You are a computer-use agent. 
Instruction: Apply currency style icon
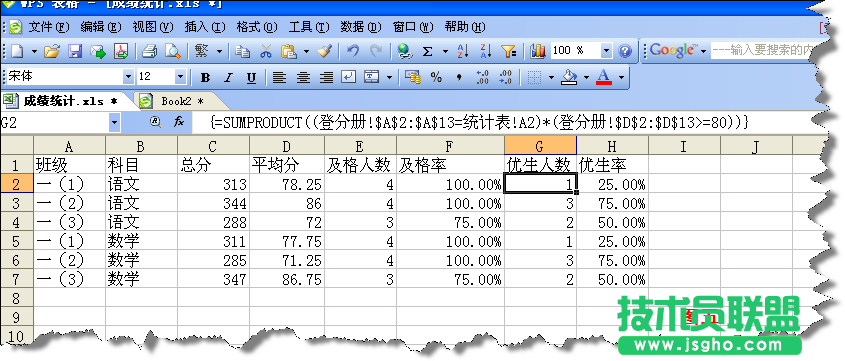coord(413,78)
